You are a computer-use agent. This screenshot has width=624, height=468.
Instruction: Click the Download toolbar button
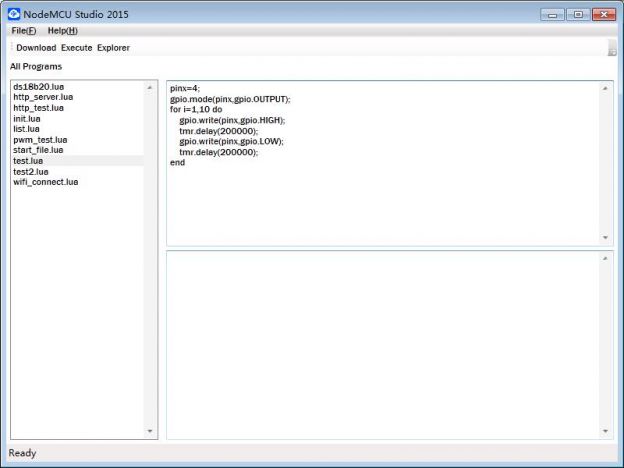click(36, 48)
